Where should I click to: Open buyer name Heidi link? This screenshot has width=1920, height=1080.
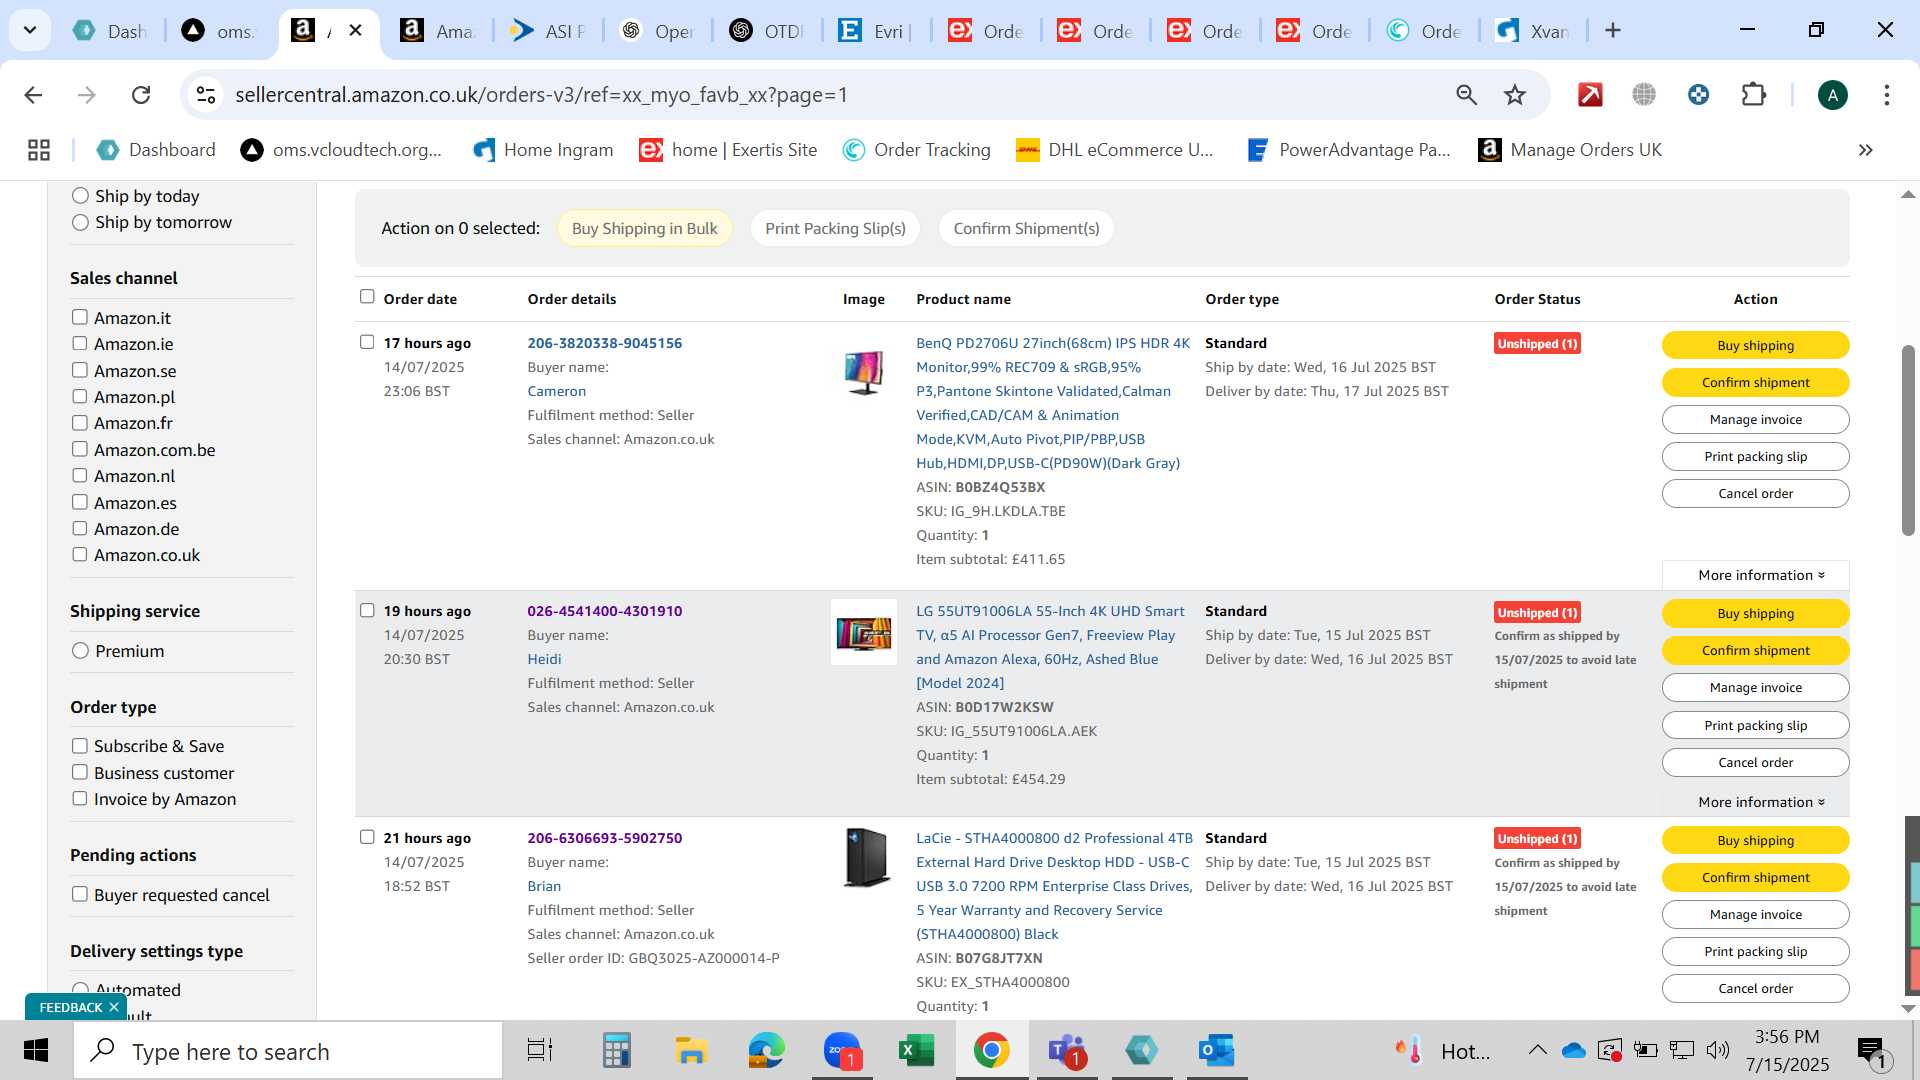tap(544, 659)
